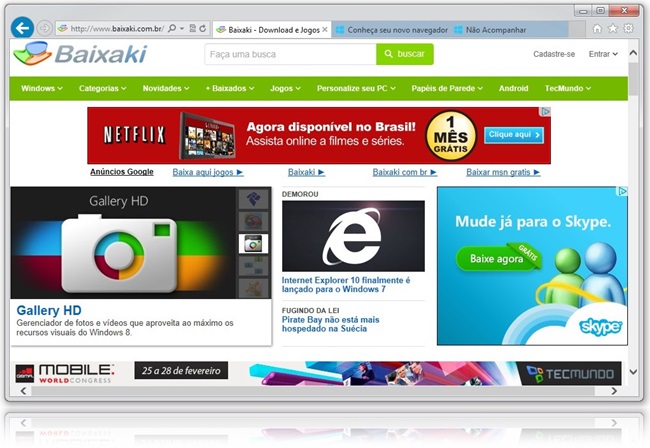The width and height of the screenshot is (650, 448).
Task: Click Anúncios Google label
Action: [x=122, y=172]
